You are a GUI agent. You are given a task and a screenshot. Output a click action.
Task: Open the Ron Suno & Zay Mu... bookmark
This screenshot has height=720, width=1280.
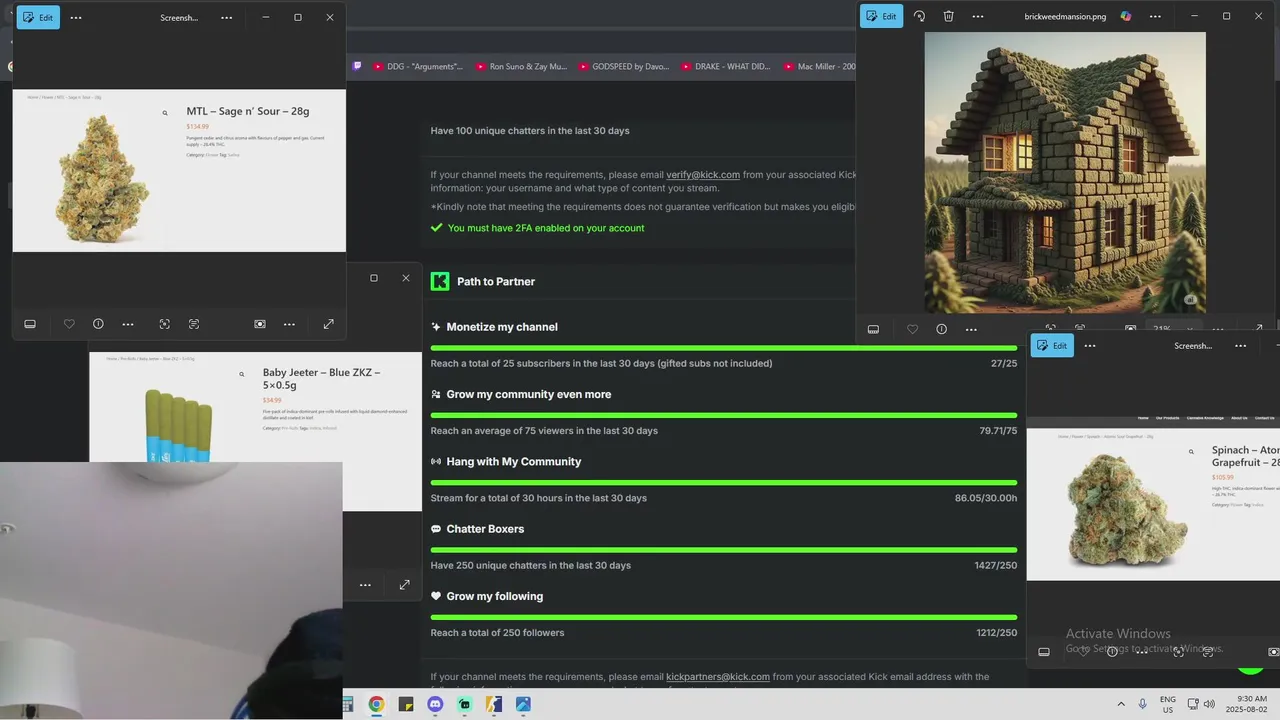tap(521, 66)
